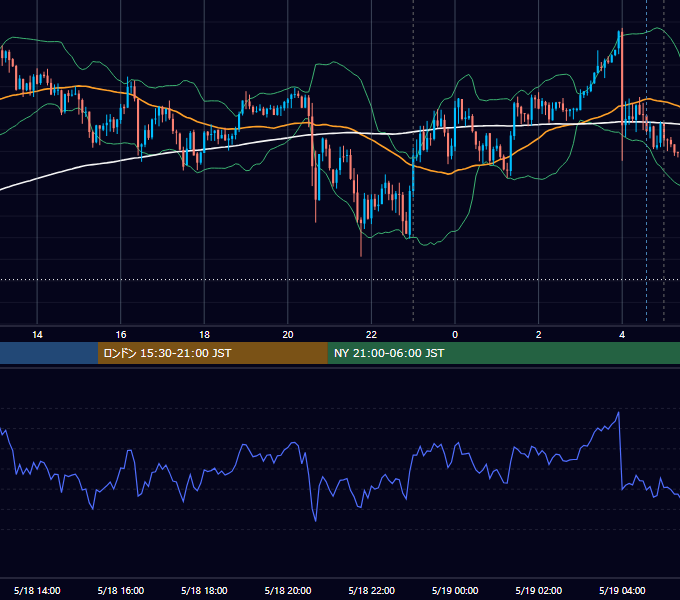Click the 5/19 02:00 time label
Viewport: 680px width, 600px height.
pyautogui.click(x=539, y=590)
